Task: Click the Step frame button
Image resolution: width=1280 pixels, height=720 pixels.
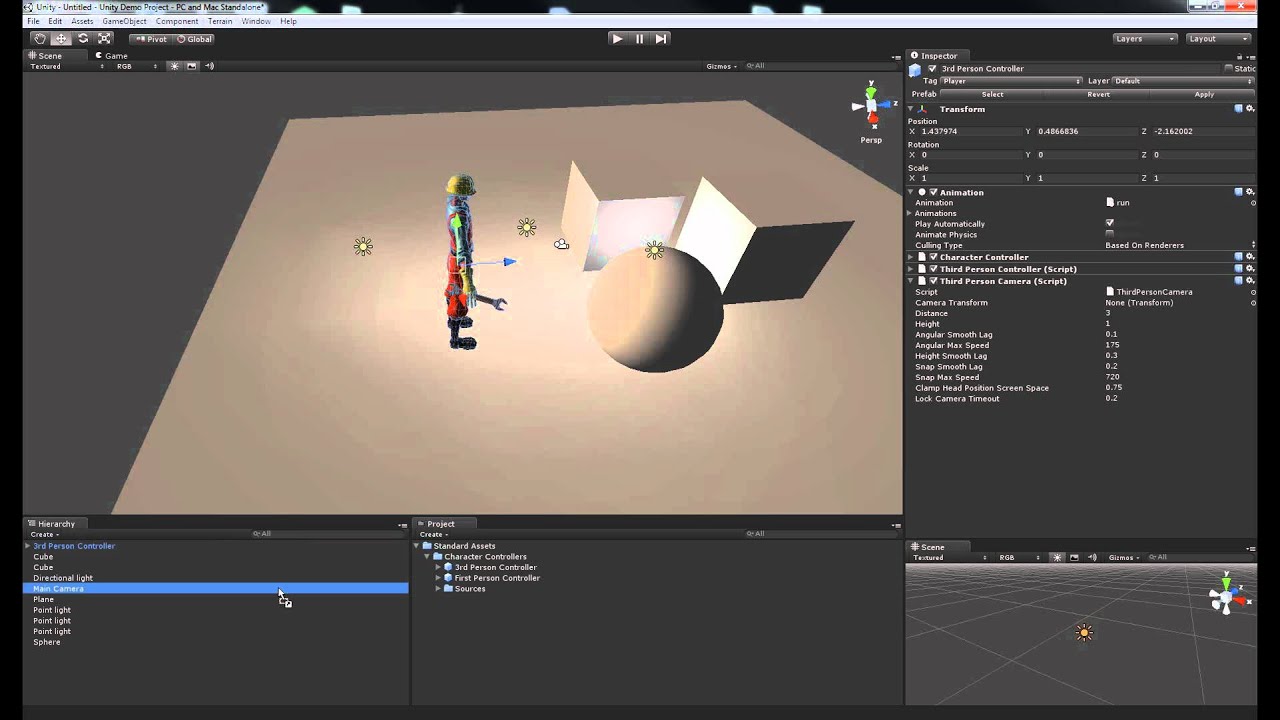Action: pyautogui.click(x=661, y=39)
